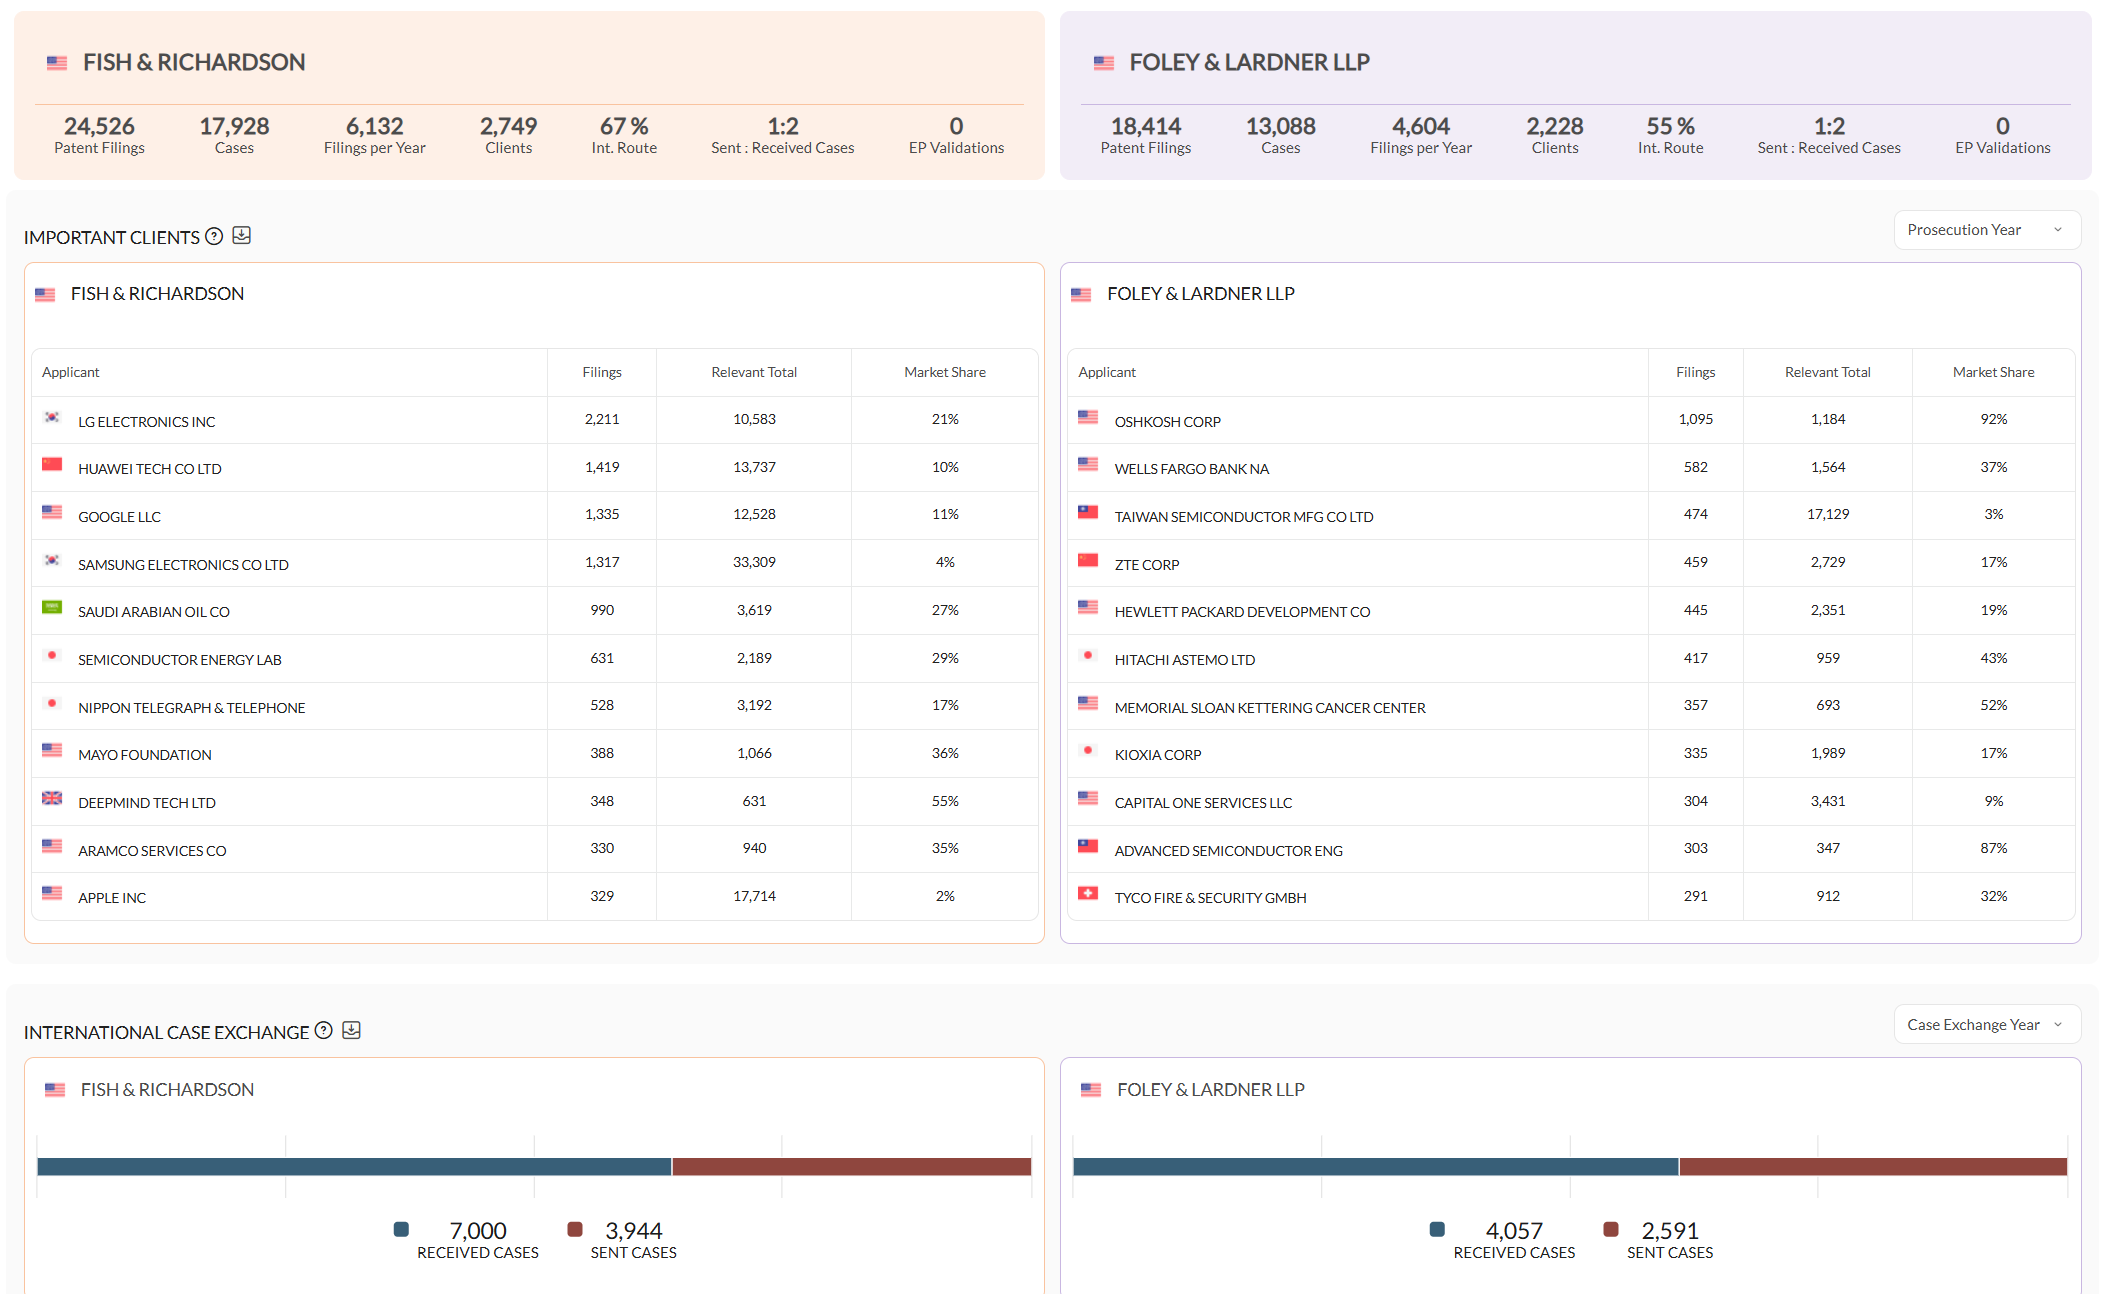Select GOOGLE LLC applicant
The height and width of the screenshot is (1294, 2105).
tap(119, 517)
